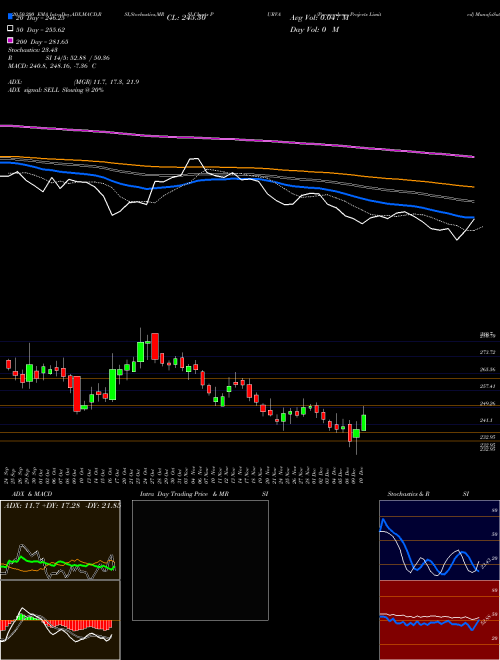Click the ADX signal SELL text
The image size is (500, 660).
56,90
